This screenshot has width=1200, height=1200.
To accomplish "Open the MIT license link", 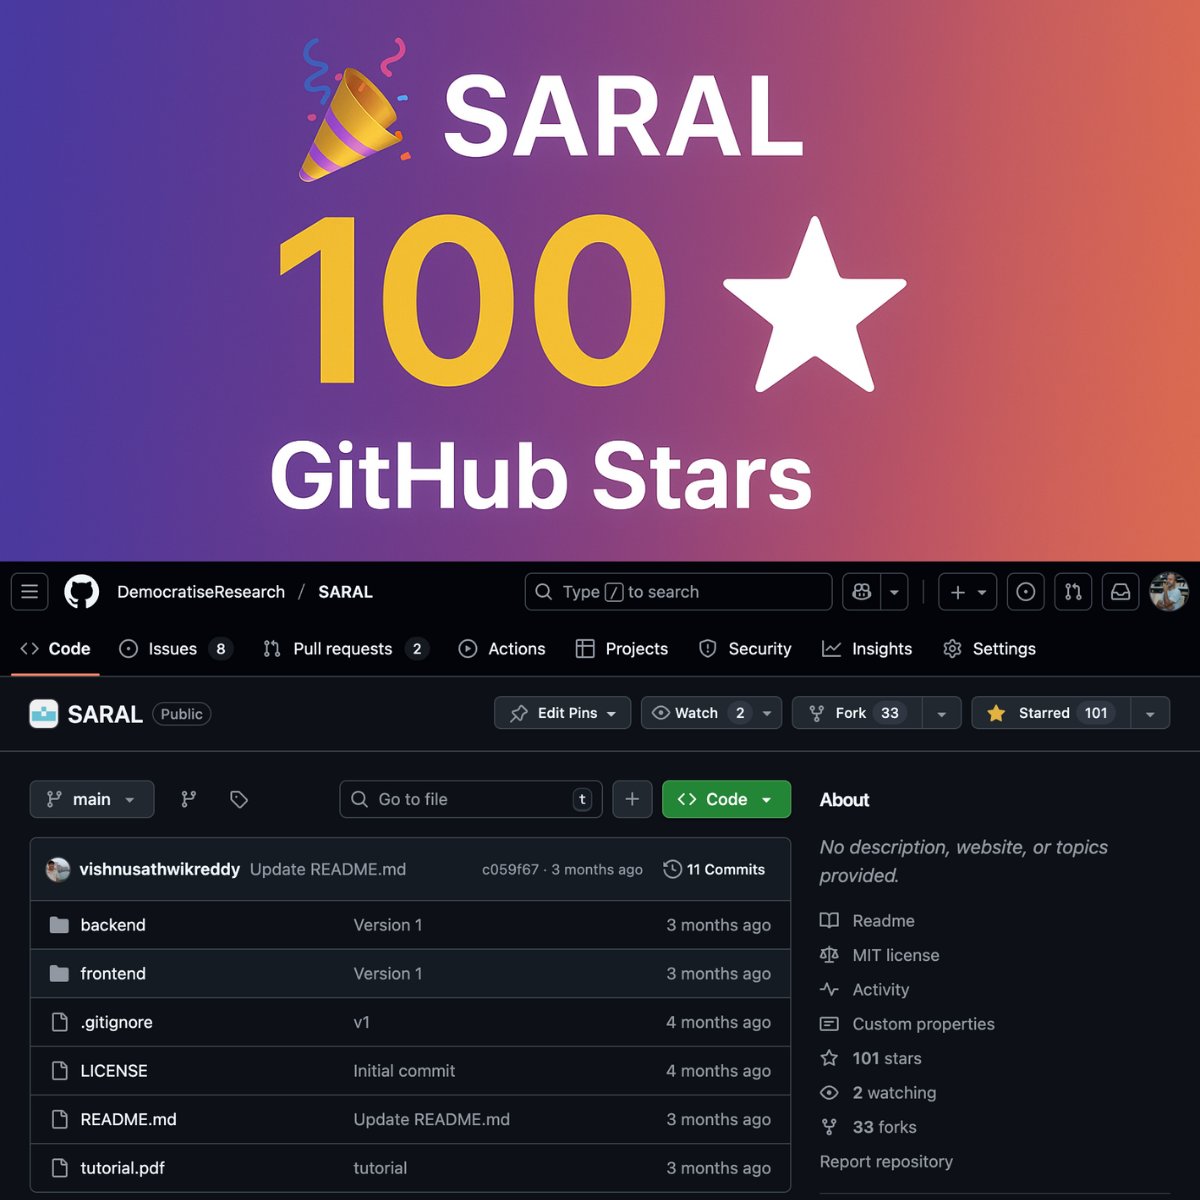I will point(880,955).
